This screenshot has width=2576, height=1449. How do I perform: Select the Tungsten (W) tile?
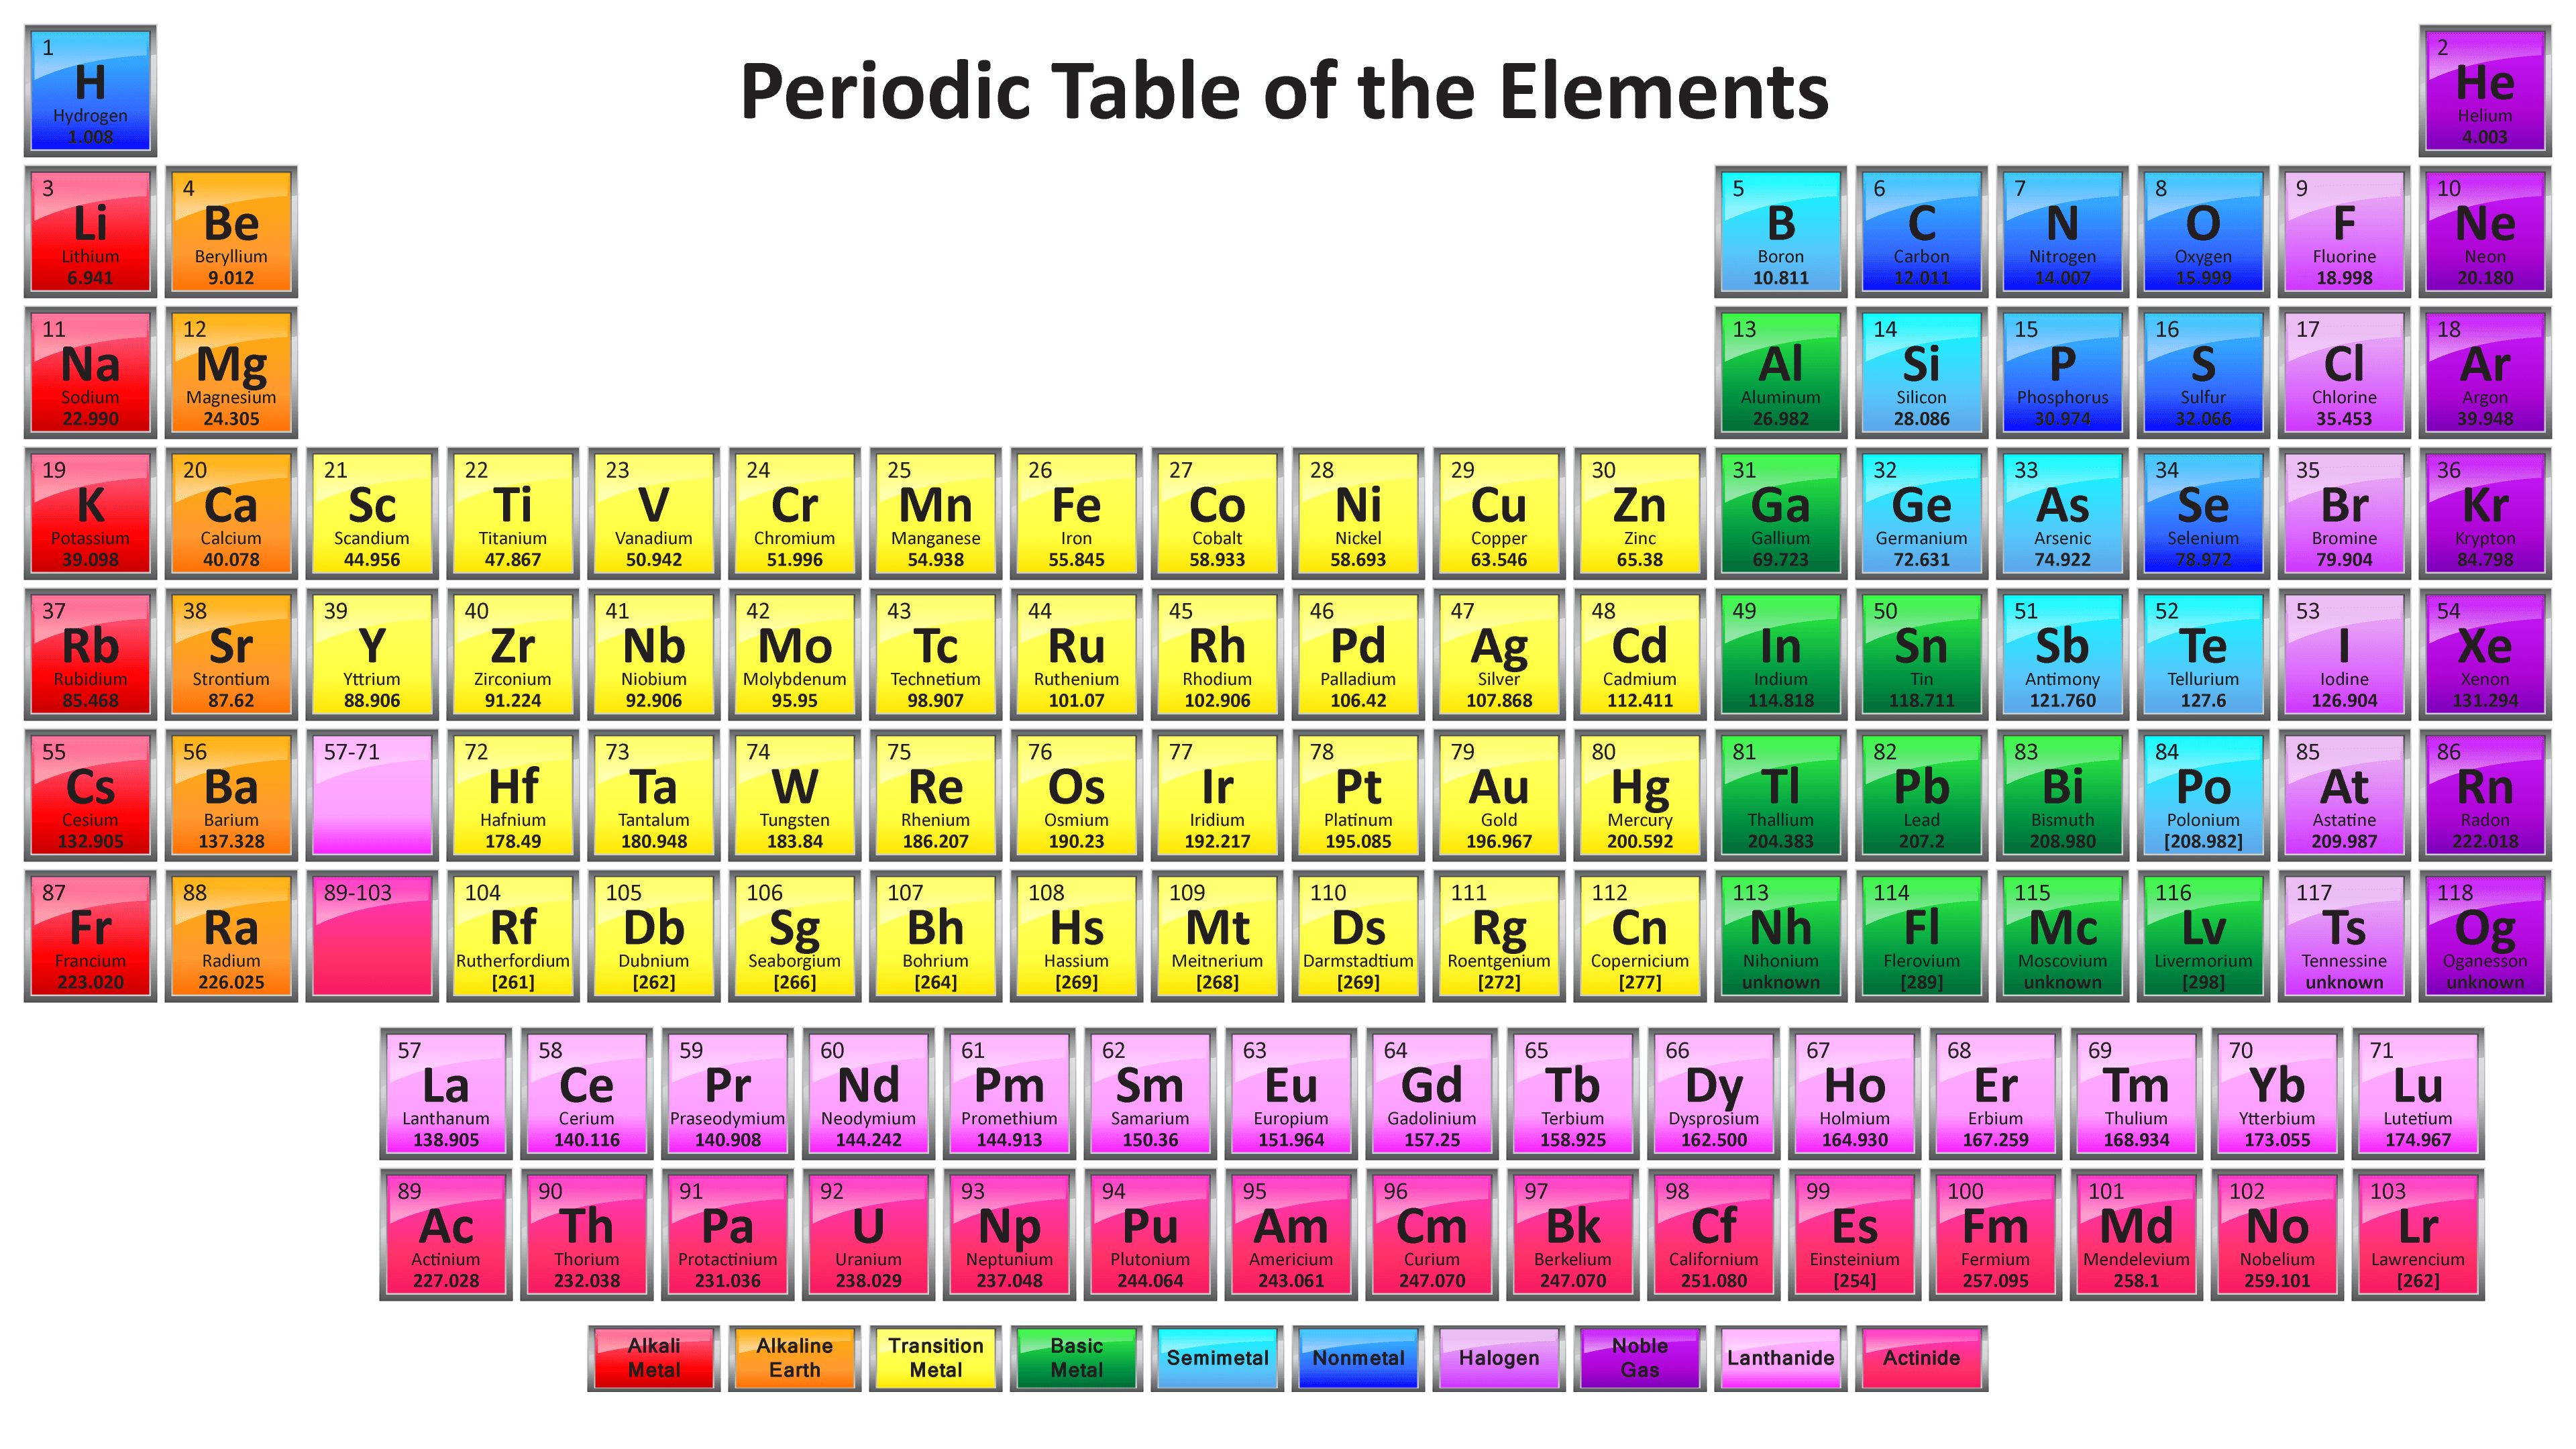coord(794,796)
